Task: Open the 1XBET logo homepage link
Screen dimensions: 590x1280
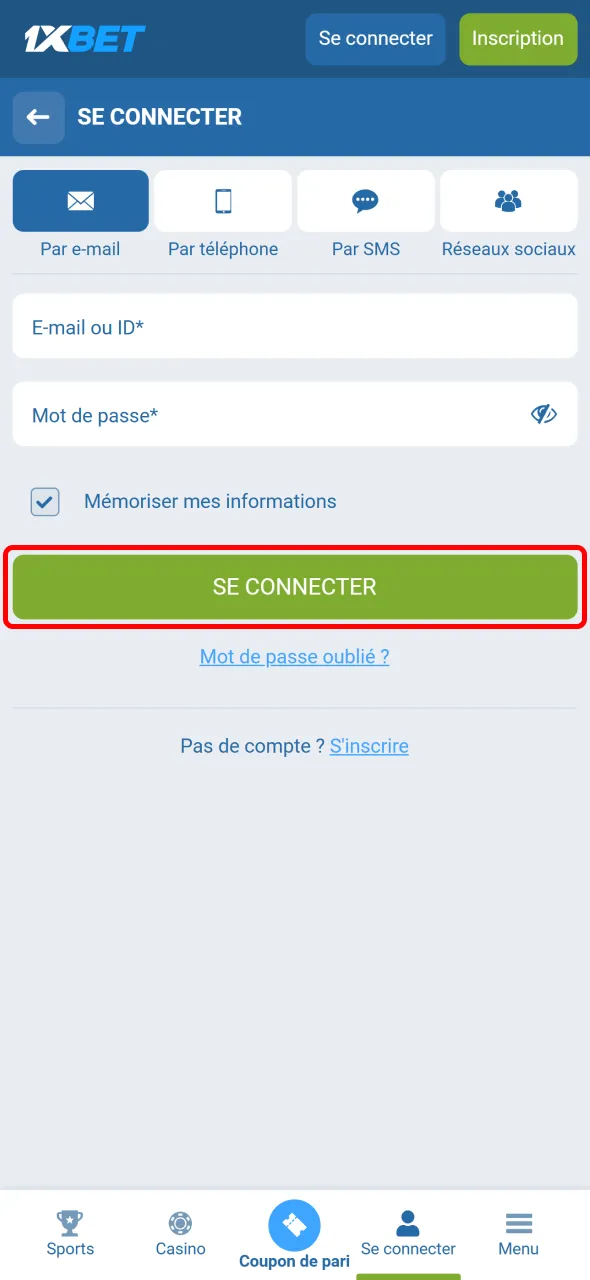Action: [x=84, y=38]
